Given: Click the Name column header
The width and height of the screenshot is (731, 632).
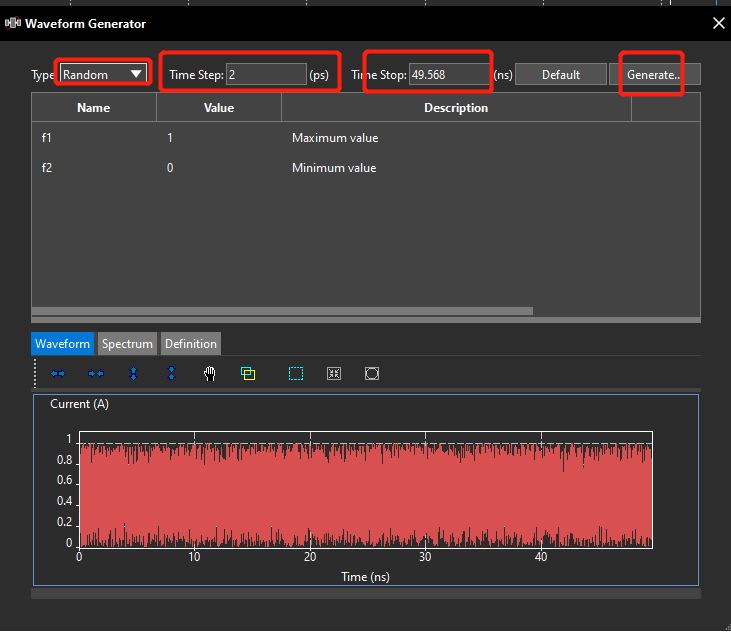Looking at the screenshot, I should click(x=94, y=108).
